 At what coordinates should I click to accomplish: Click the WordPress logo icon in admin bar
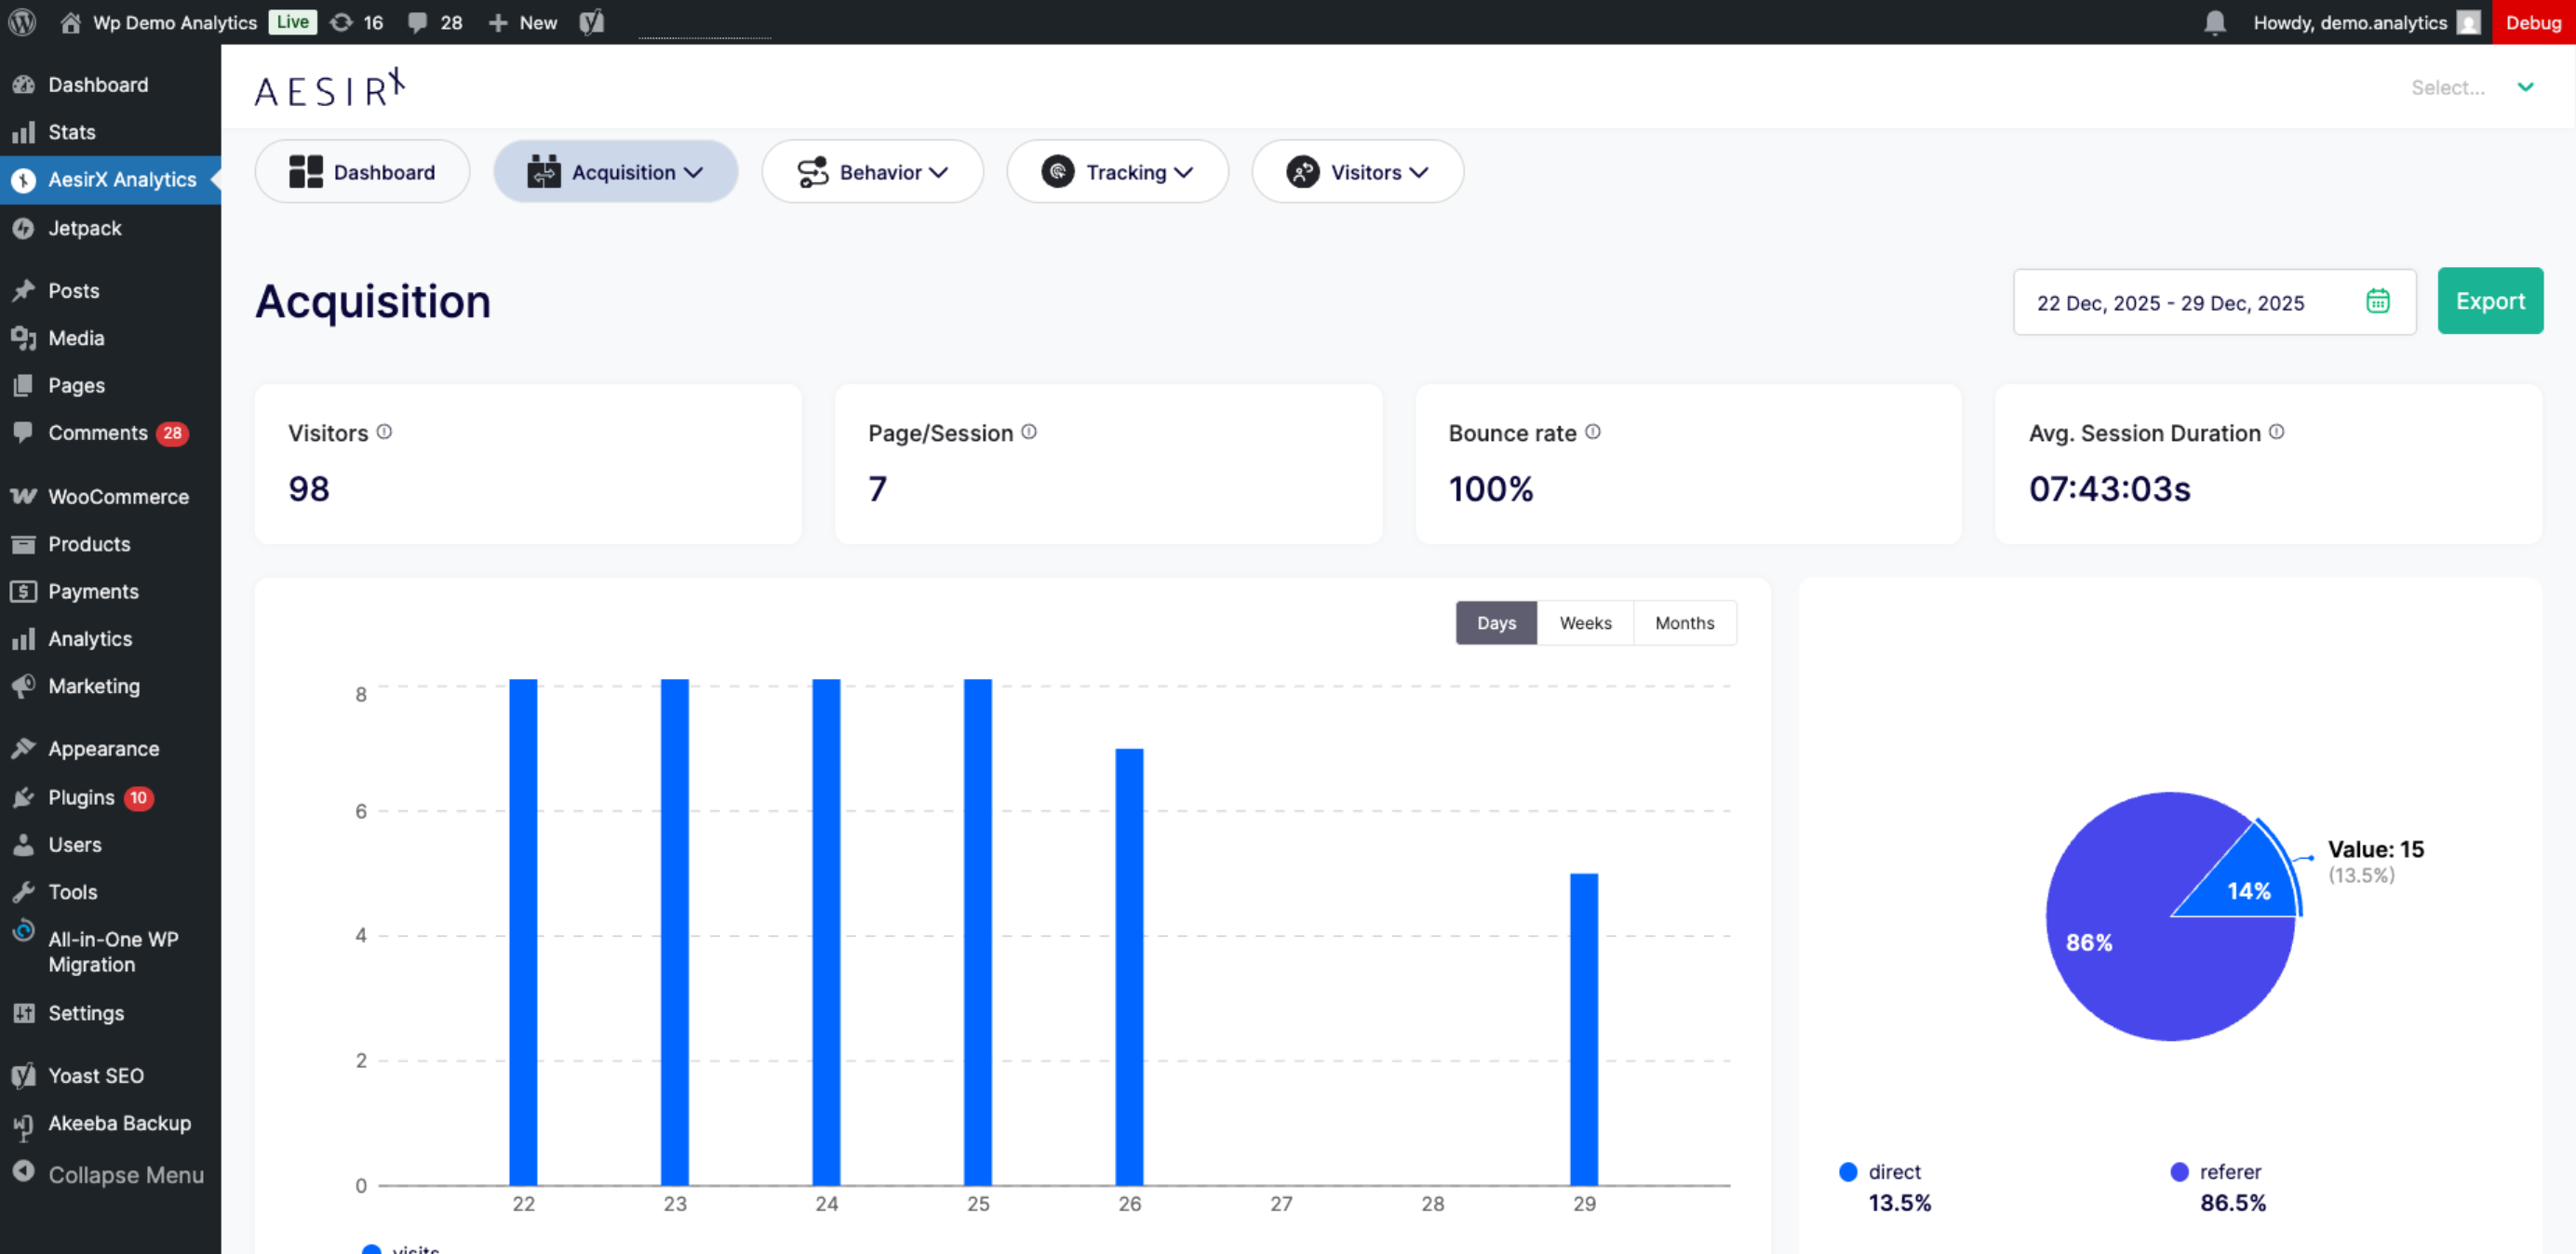click(22, 22)
